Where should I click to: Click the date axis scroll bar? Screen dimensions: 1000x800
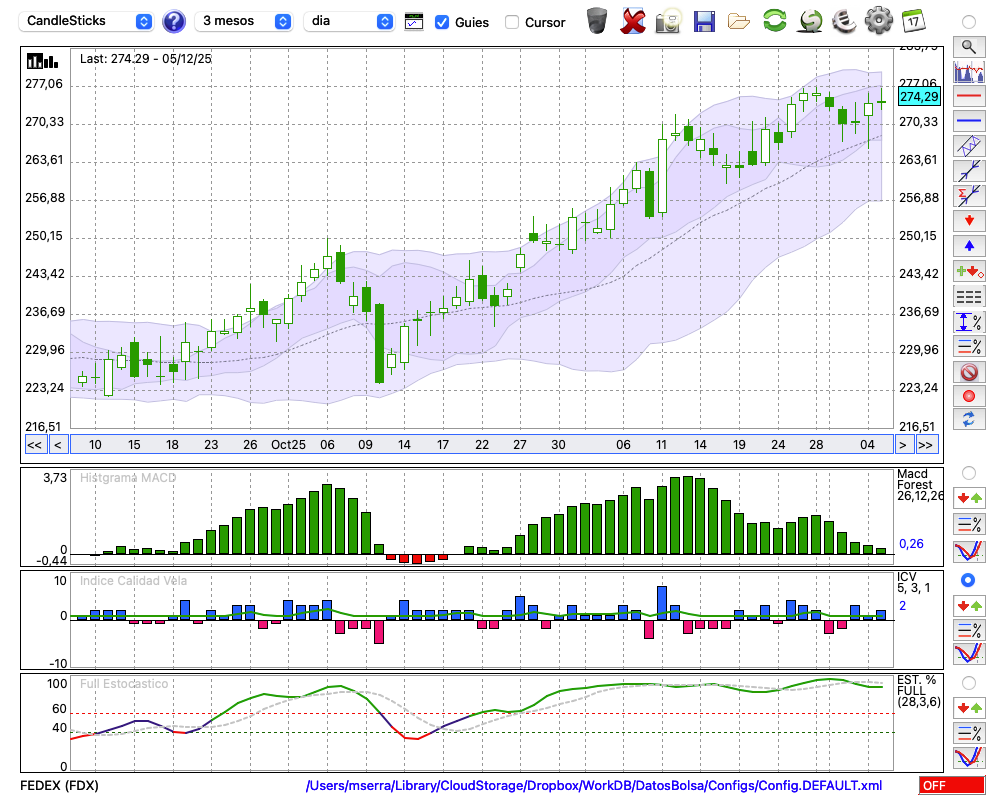click(x=482, y=445)
